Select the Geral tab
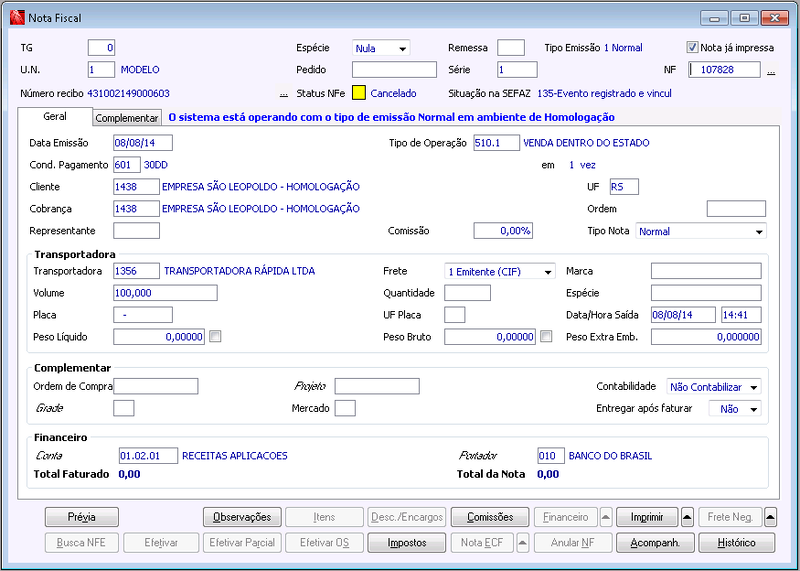The image size is (800, 571). point(55,116)
